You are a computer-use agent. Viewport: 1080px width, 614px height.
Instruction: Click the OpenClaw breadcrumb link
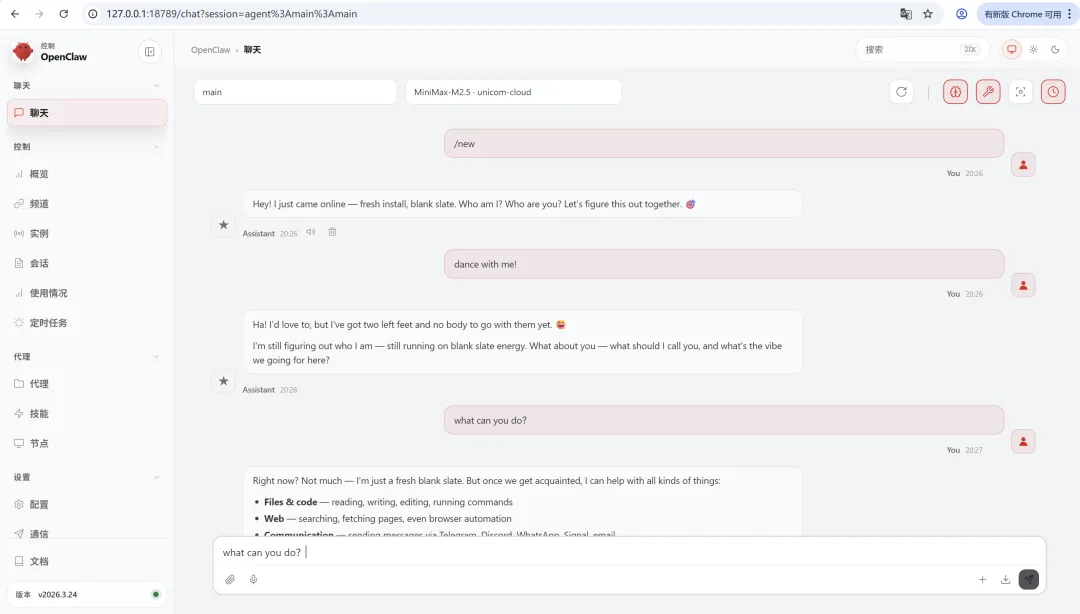tap(210, 50)
